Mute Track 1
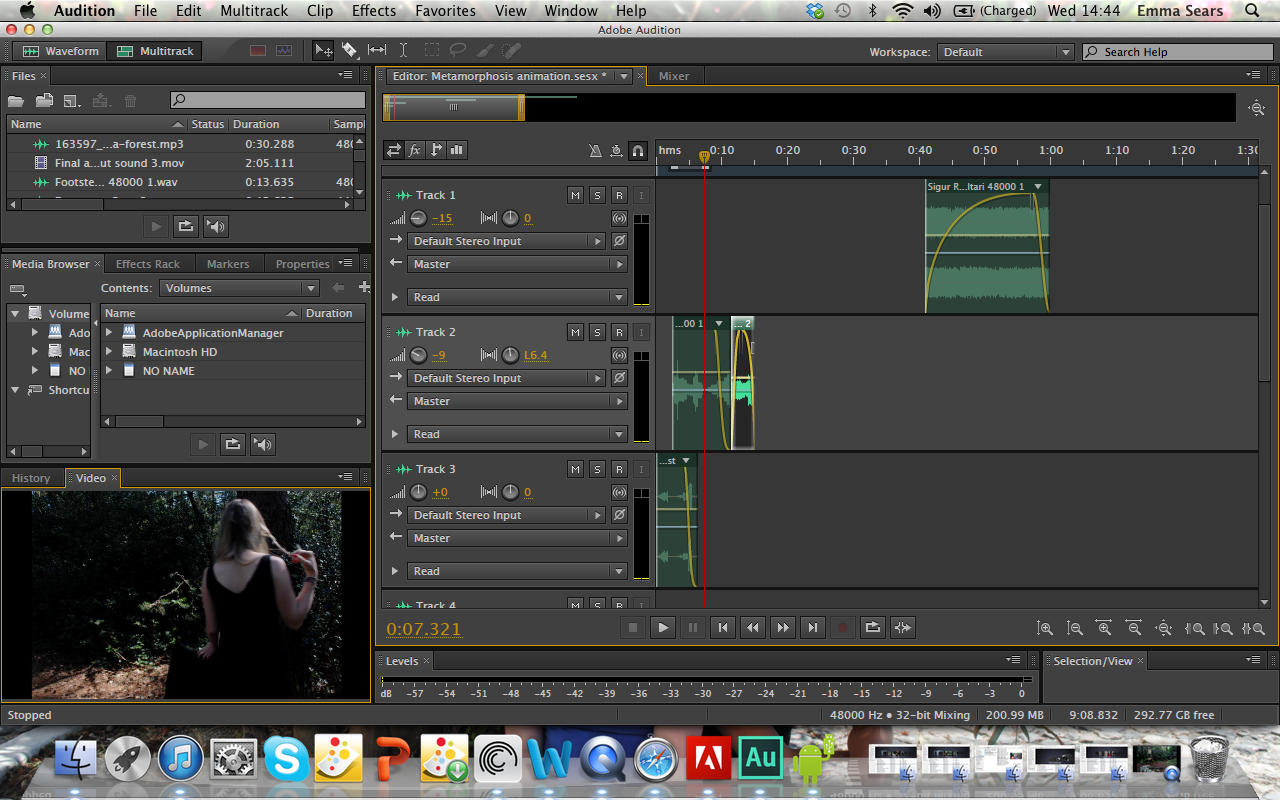The image size is (1280, 800). pyautogui.click(x=575, y=195)
